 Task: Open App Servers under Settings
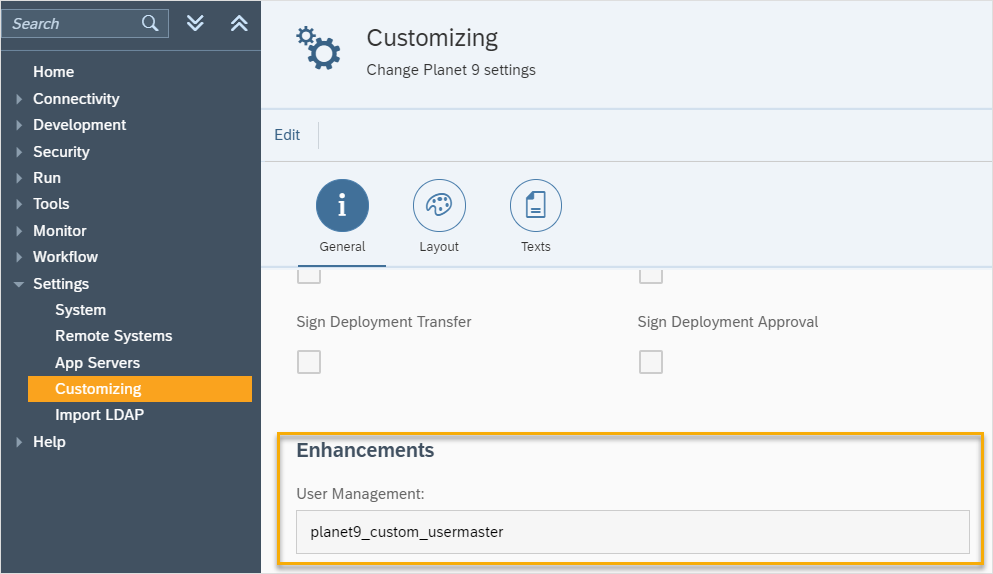97,363
